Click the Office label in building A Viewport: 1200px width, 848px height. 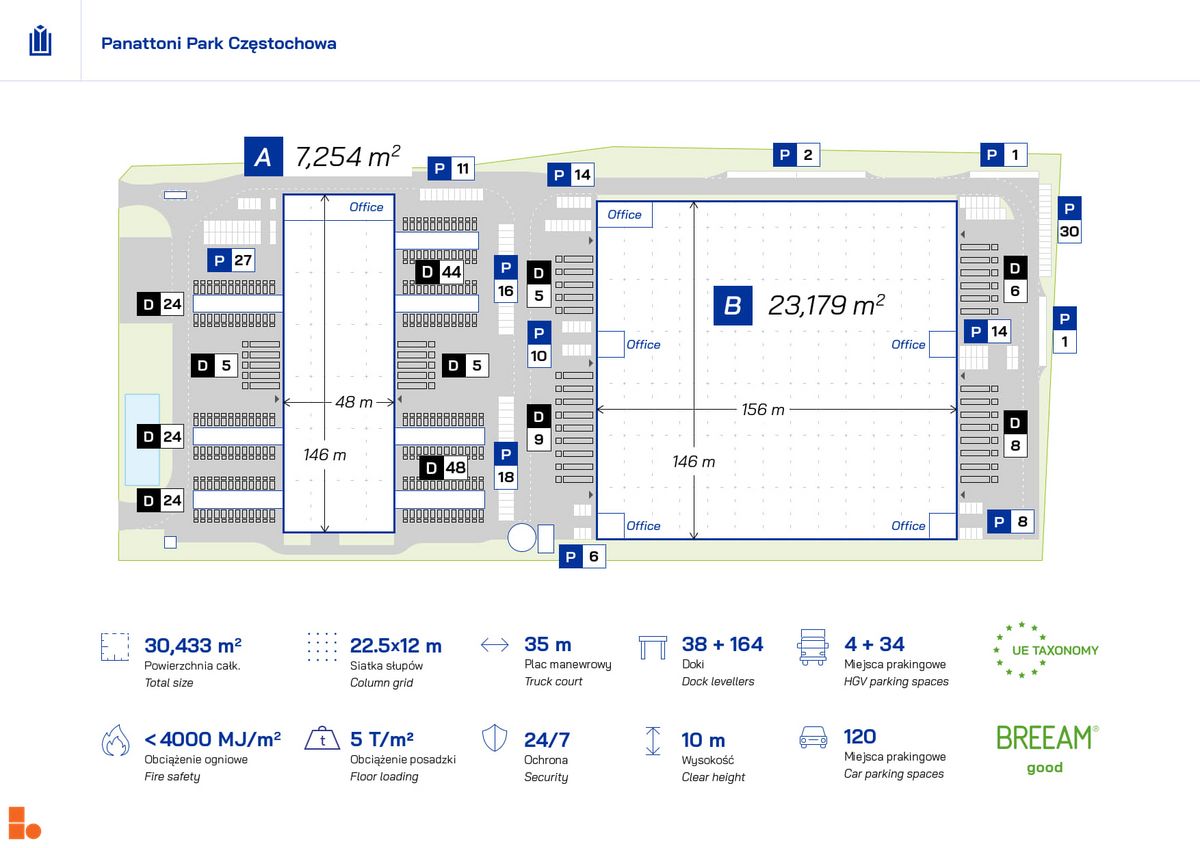coord(366,207)
